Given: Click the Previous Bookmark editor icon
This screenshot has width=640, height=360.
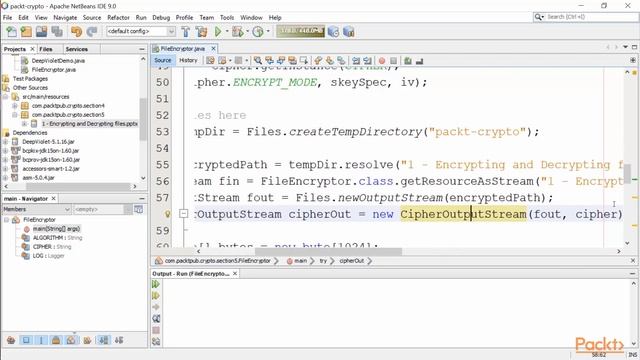Looking at the screenshot, I should pyautogui.click(x=318, y=60).
